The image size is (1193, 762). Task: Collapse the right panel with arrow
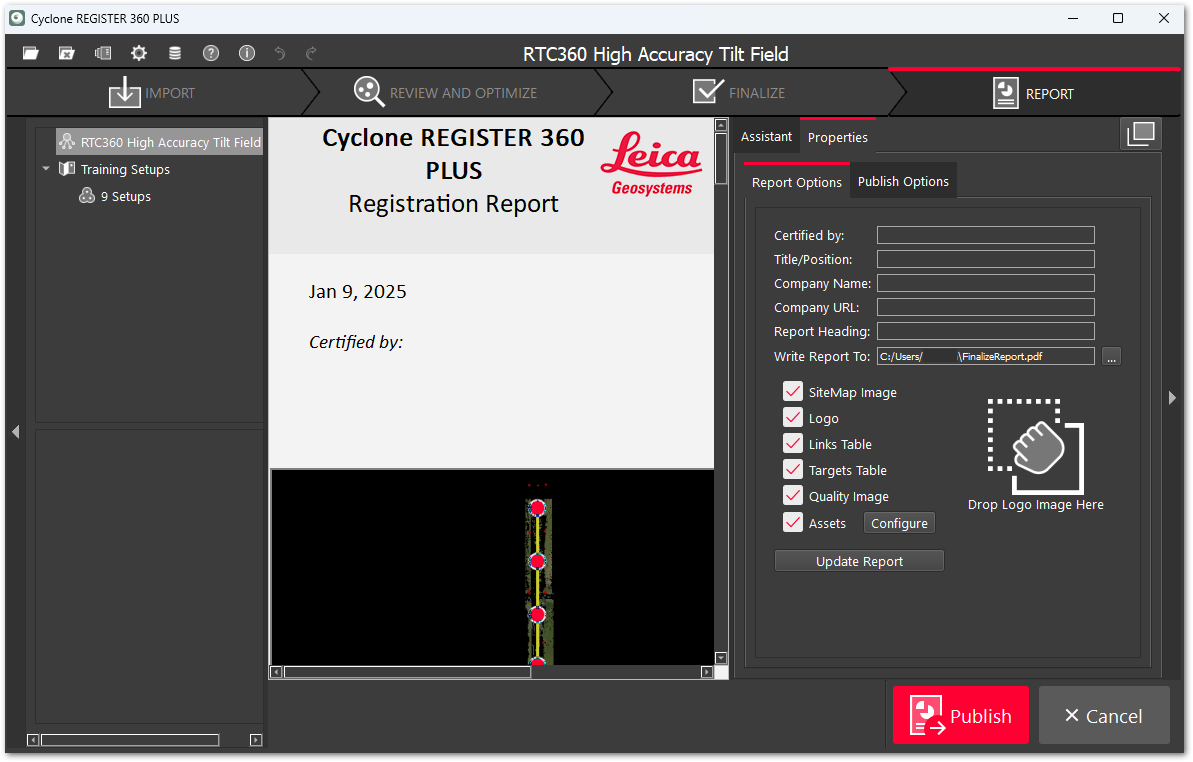[x=1173, y=397]
